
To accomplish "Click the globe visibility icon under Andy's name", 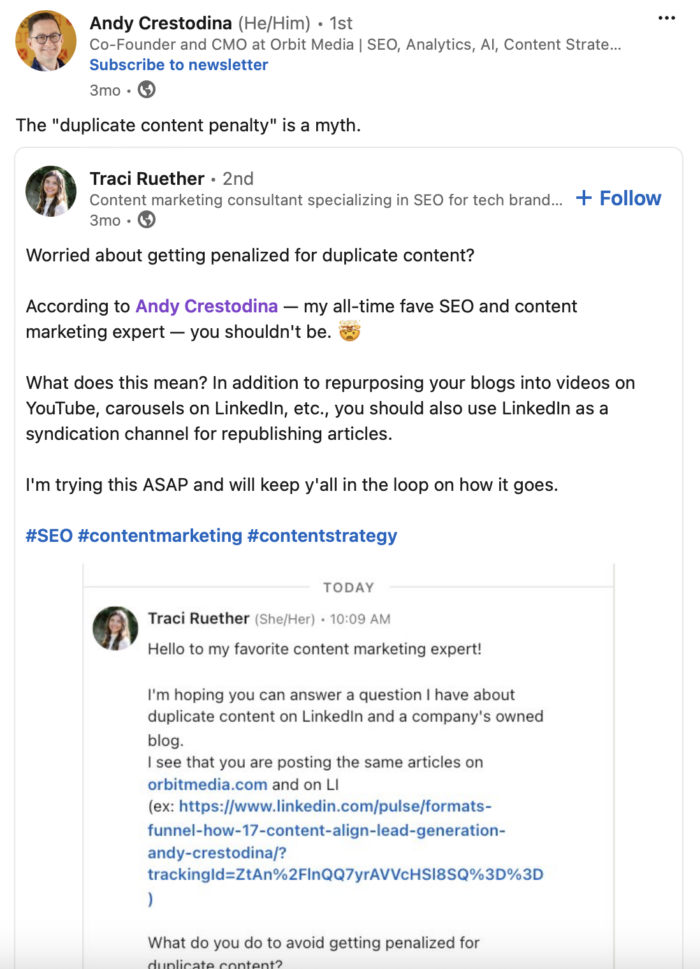I will coord(146,90).
